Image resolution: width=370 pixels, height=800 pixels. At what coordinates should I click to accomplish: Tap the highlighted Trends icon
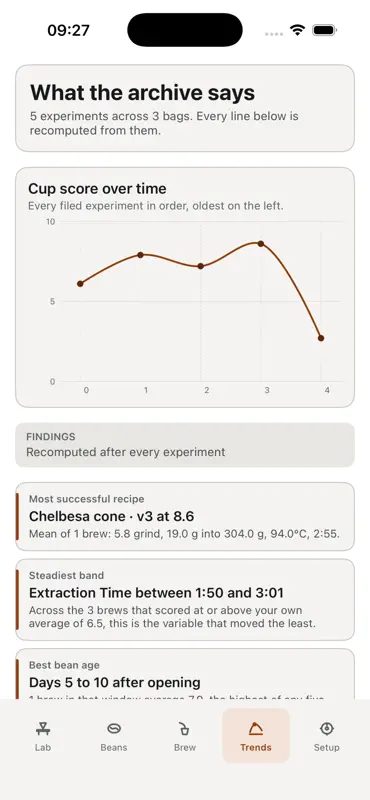pos(256,729)
